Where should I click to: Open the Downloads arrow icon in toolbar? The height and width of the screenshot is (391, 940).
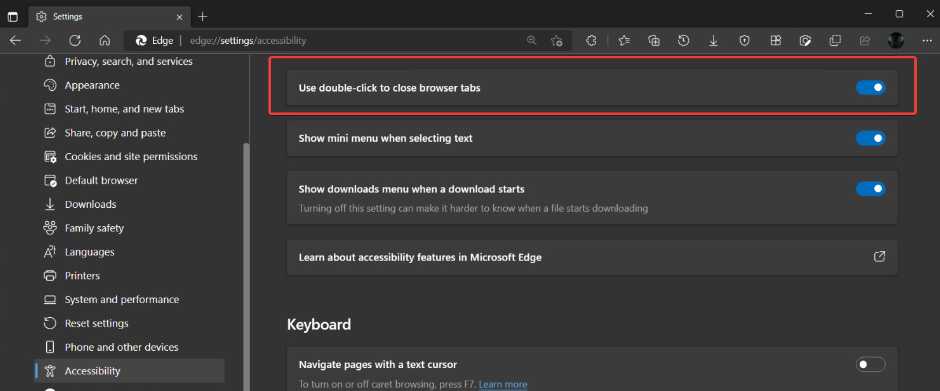(713, 41)
